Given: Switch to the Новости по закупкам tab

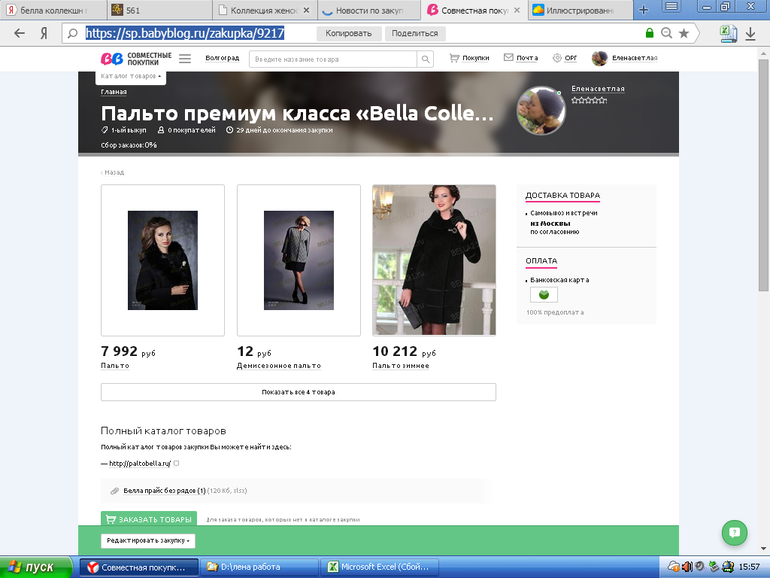Looking at the screenshot, I should tap(366, 9).
